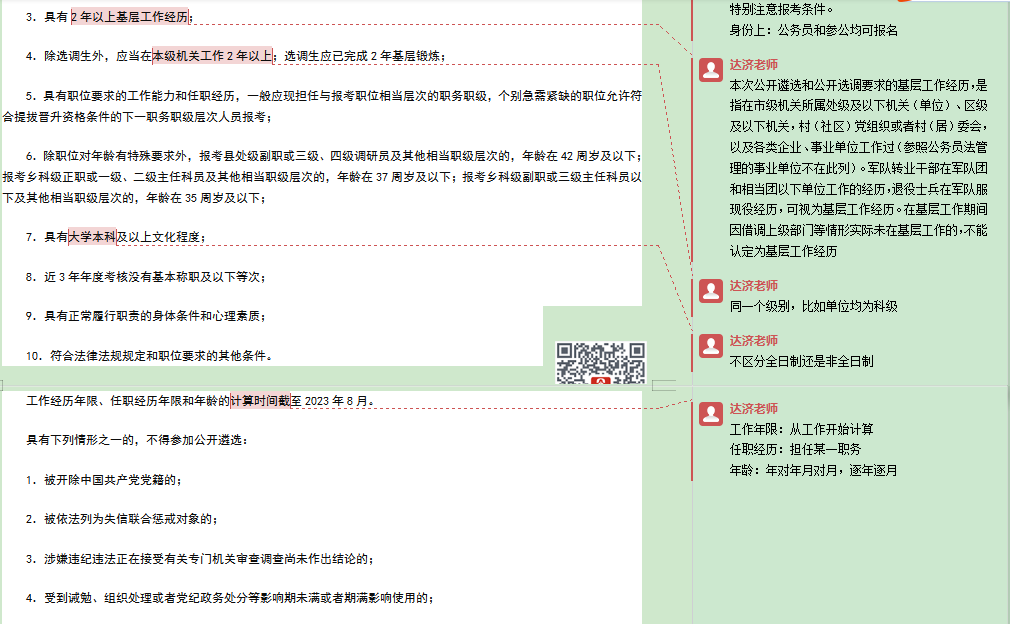This screenshot has height=624, width=1010.
Task: Click avatar icon beside 不区分全日制 comment
Action: point(711,345)
